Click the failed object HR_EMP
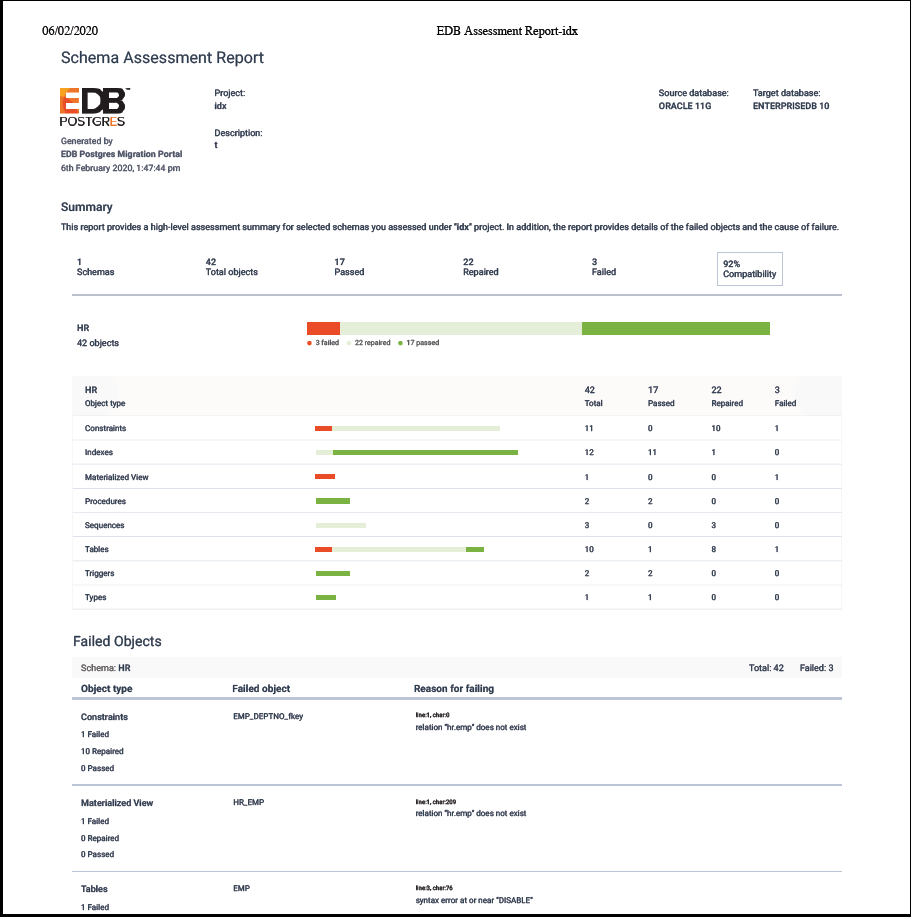Screen dimensions: 911x917 249,802
